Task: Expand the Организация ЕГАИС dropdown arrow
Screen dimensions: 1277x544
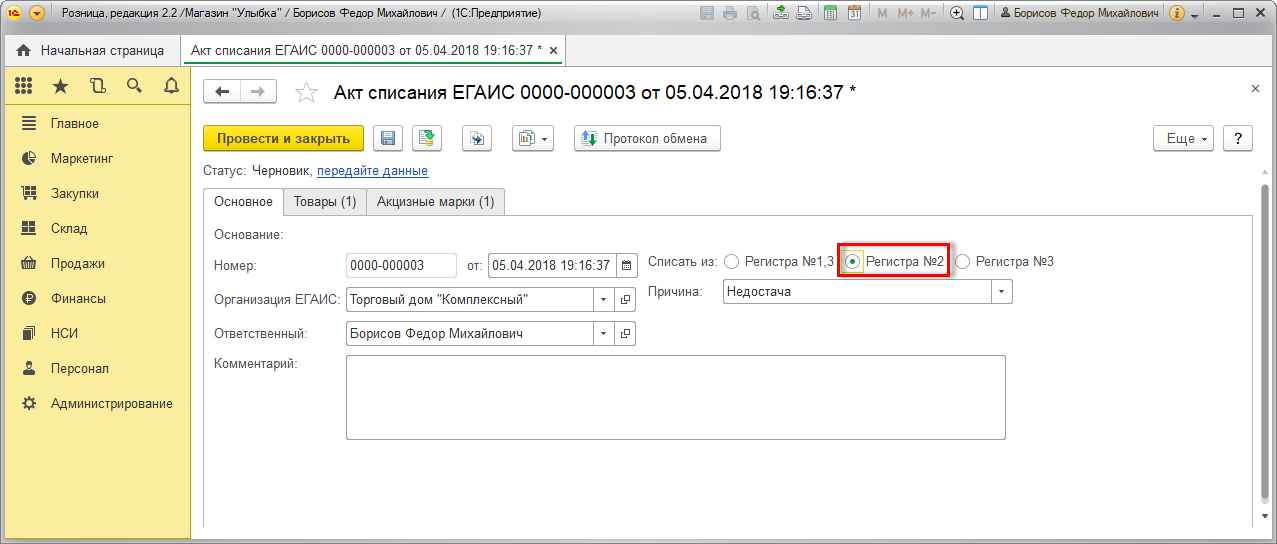Action: (x=603, y=299)
